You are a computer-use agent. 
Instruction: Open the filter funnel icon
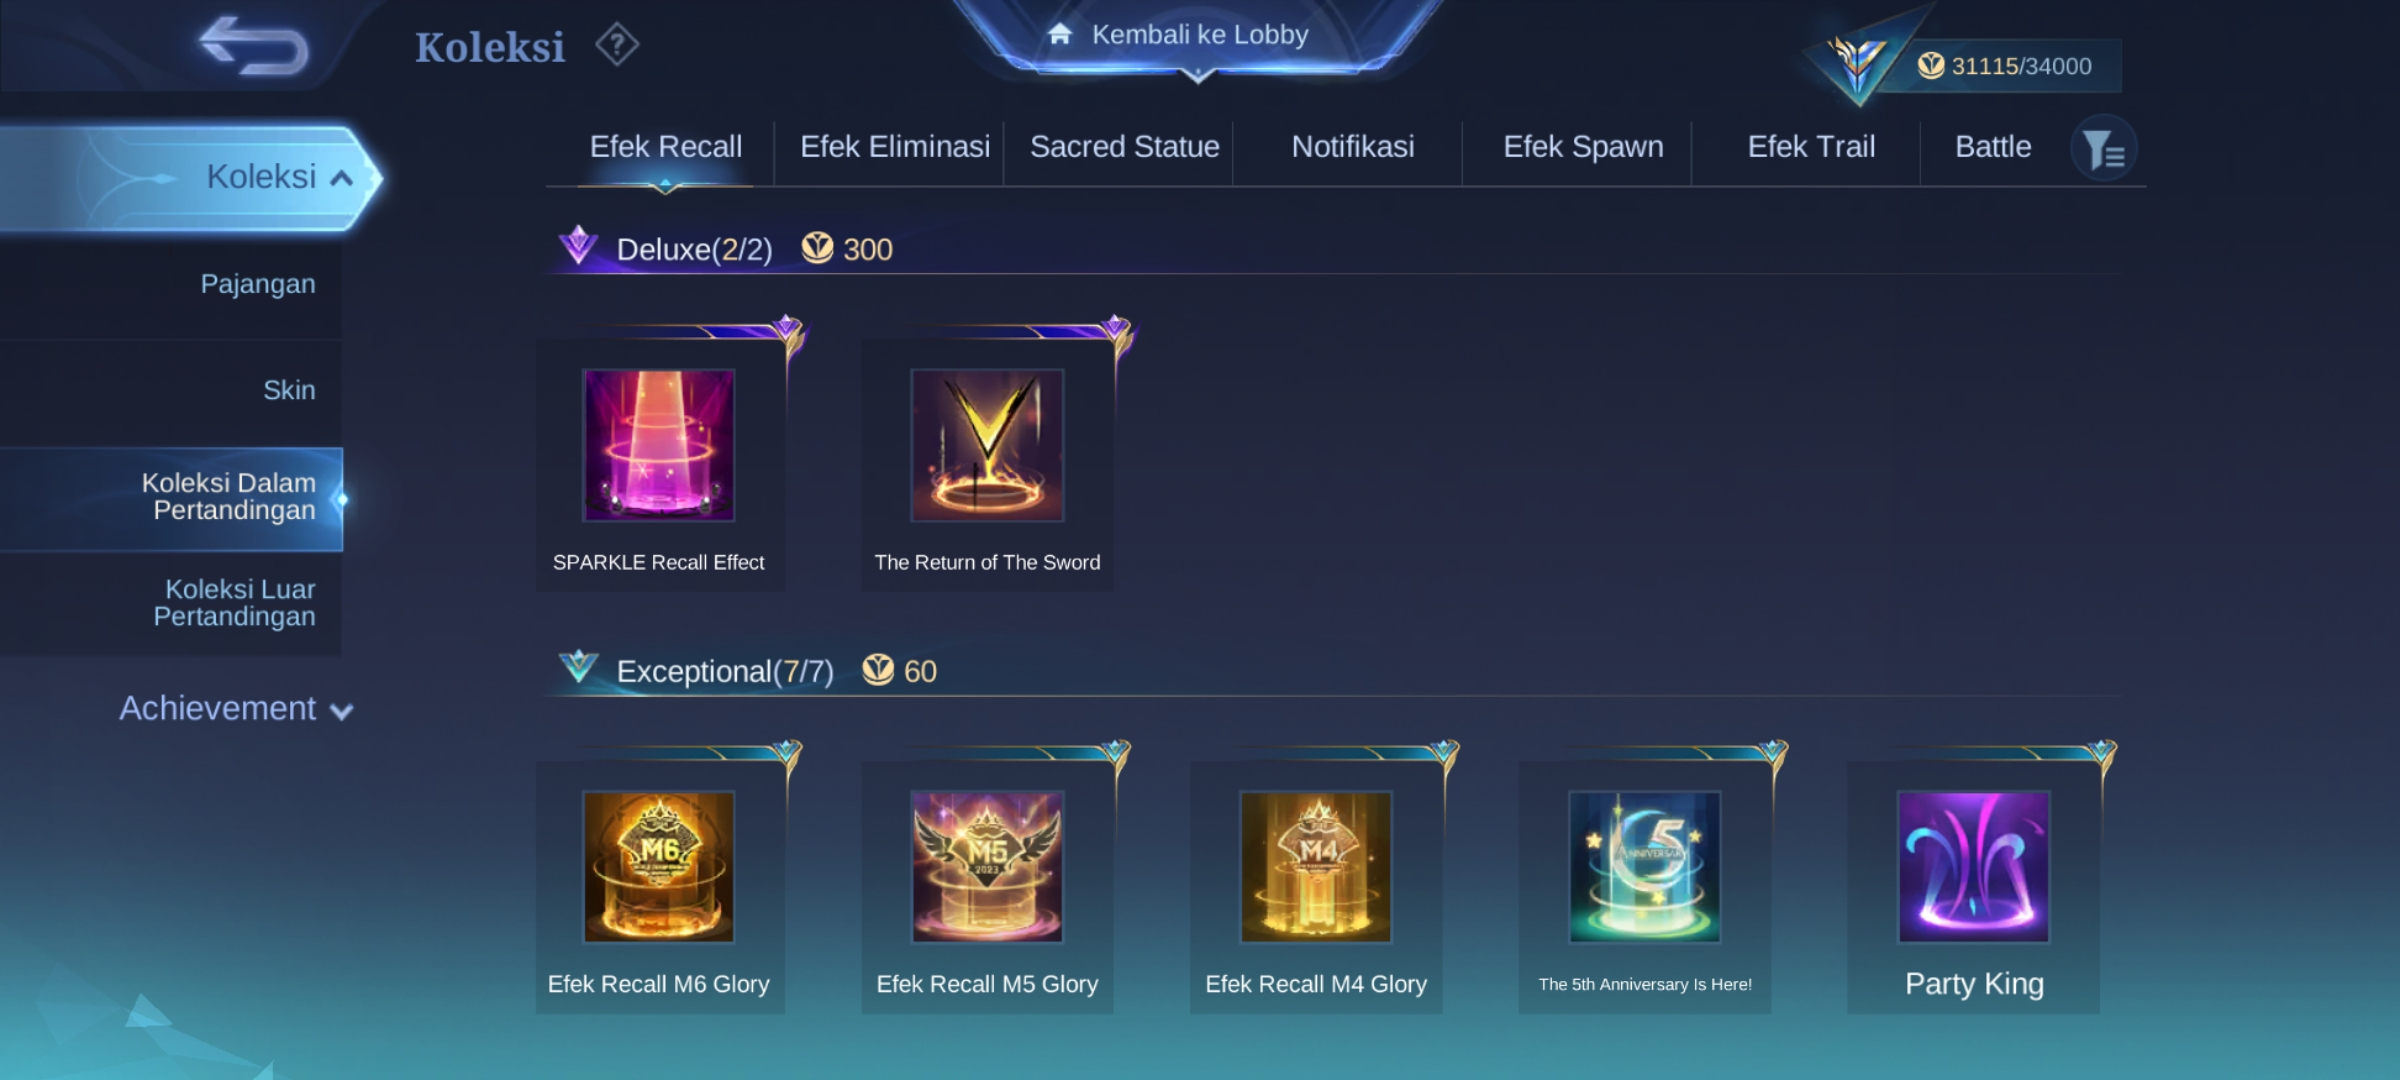pos(2103,149)
